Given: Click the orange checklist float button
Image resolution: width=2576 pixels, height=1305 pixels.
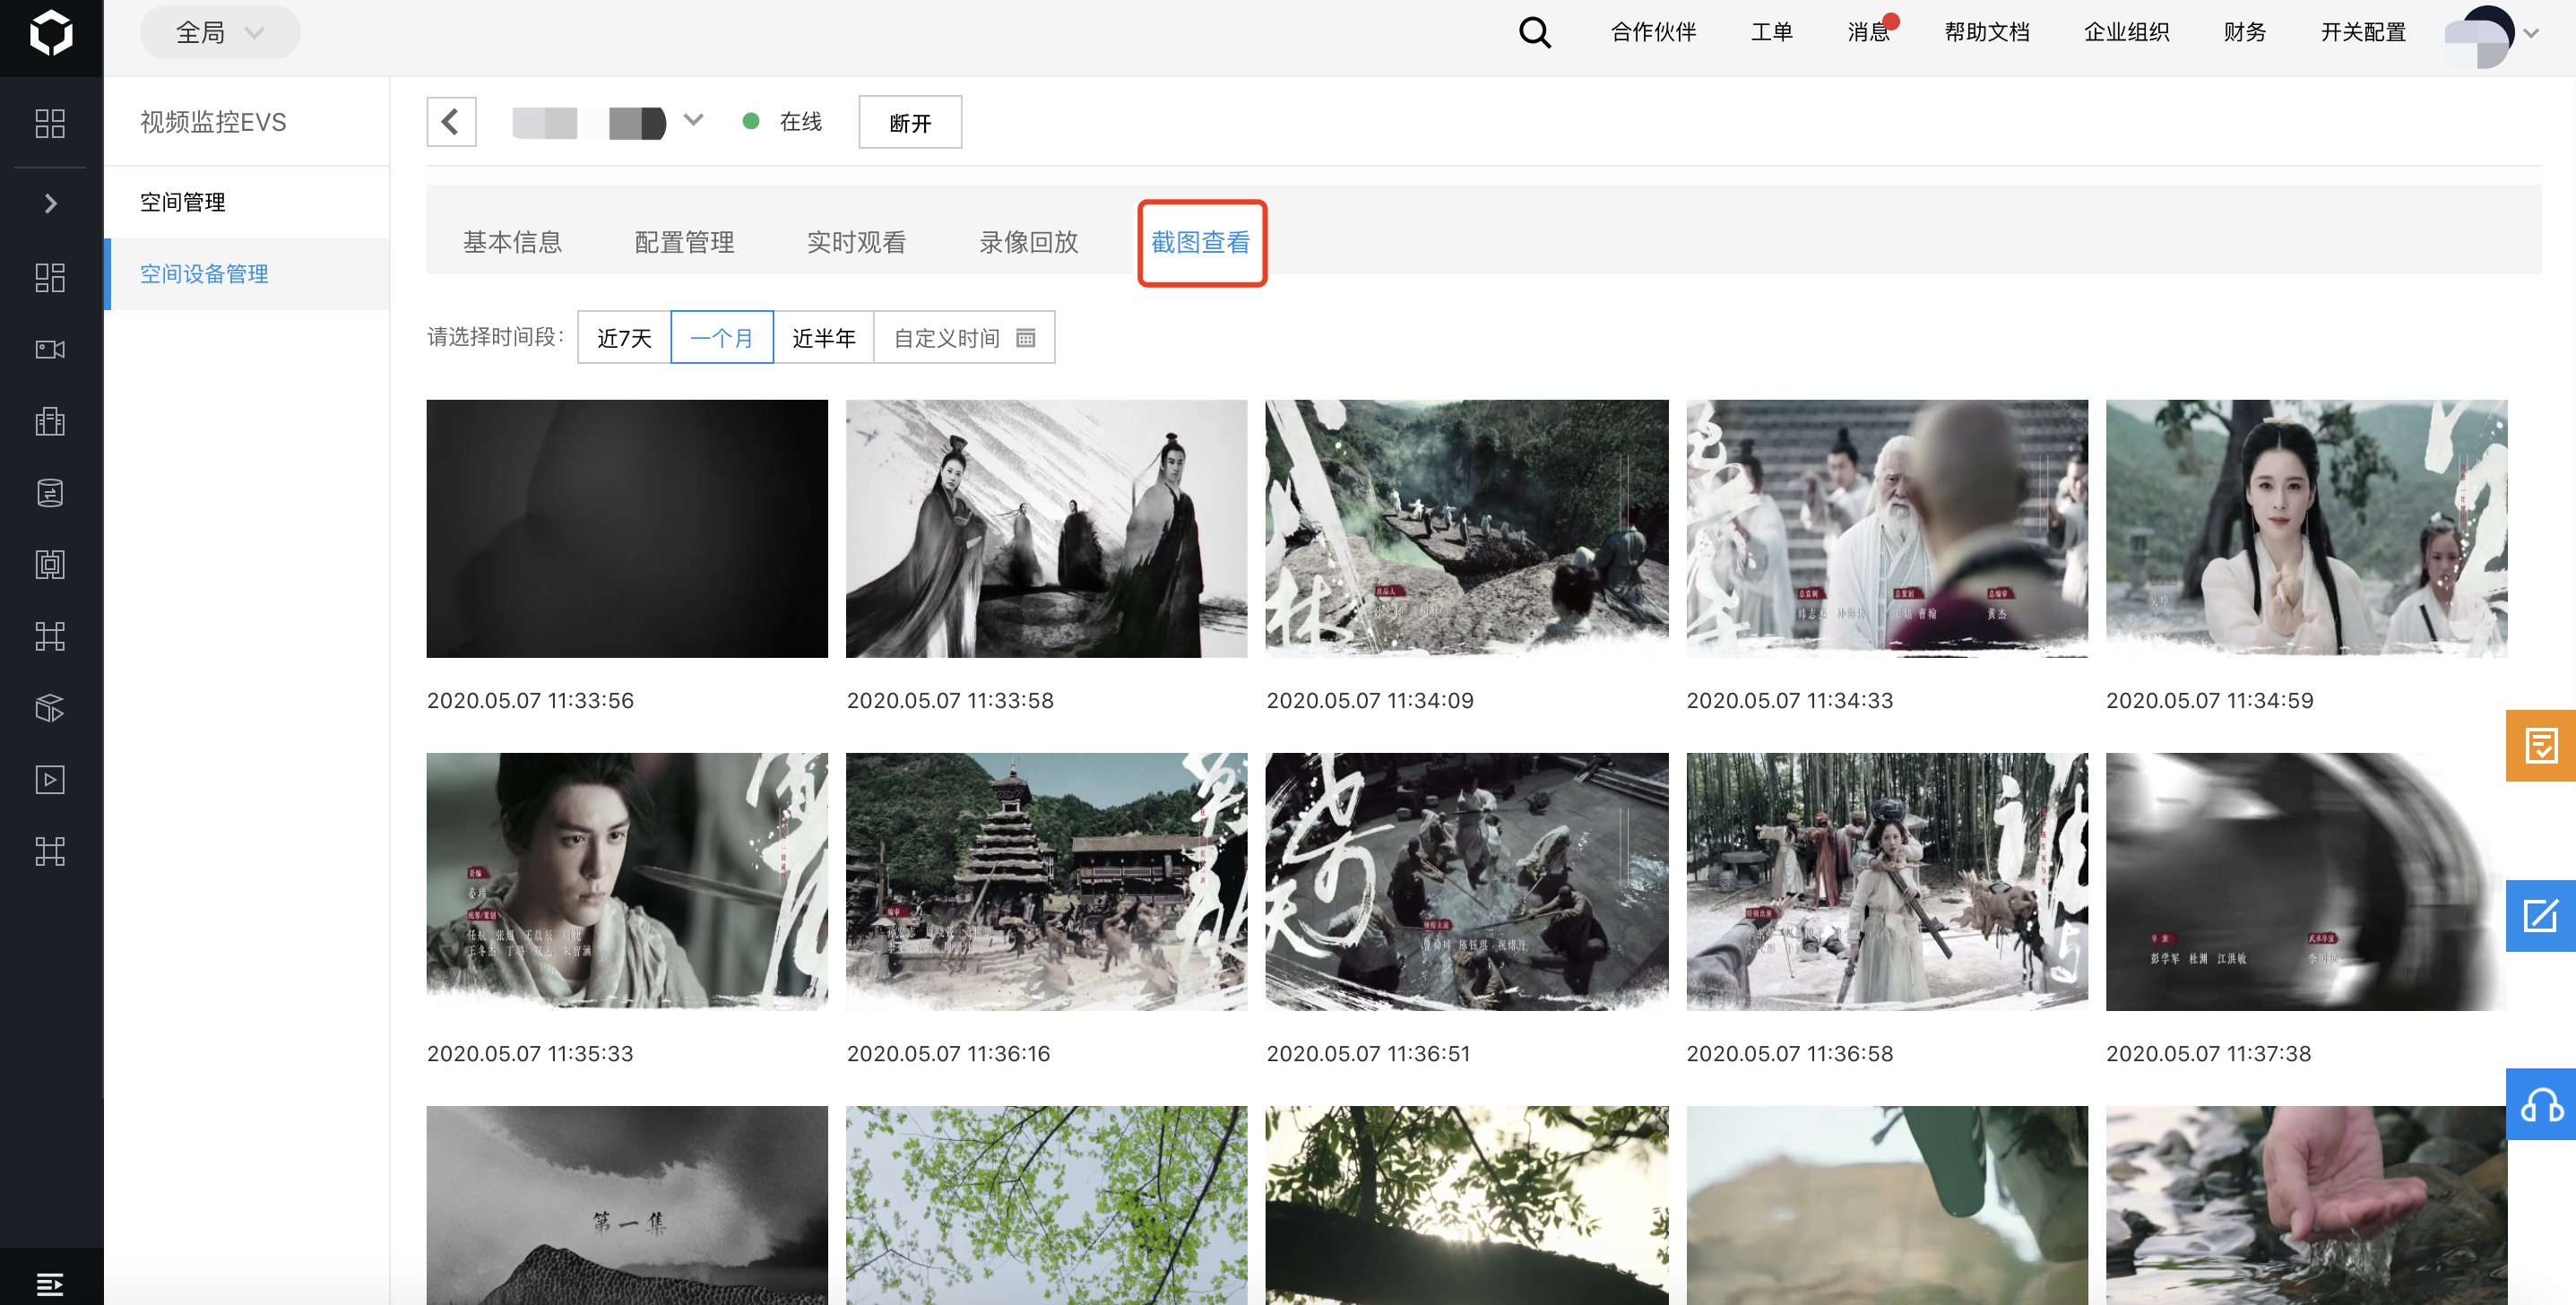Looking at the screenshot, I should [x=2541, y=745].
